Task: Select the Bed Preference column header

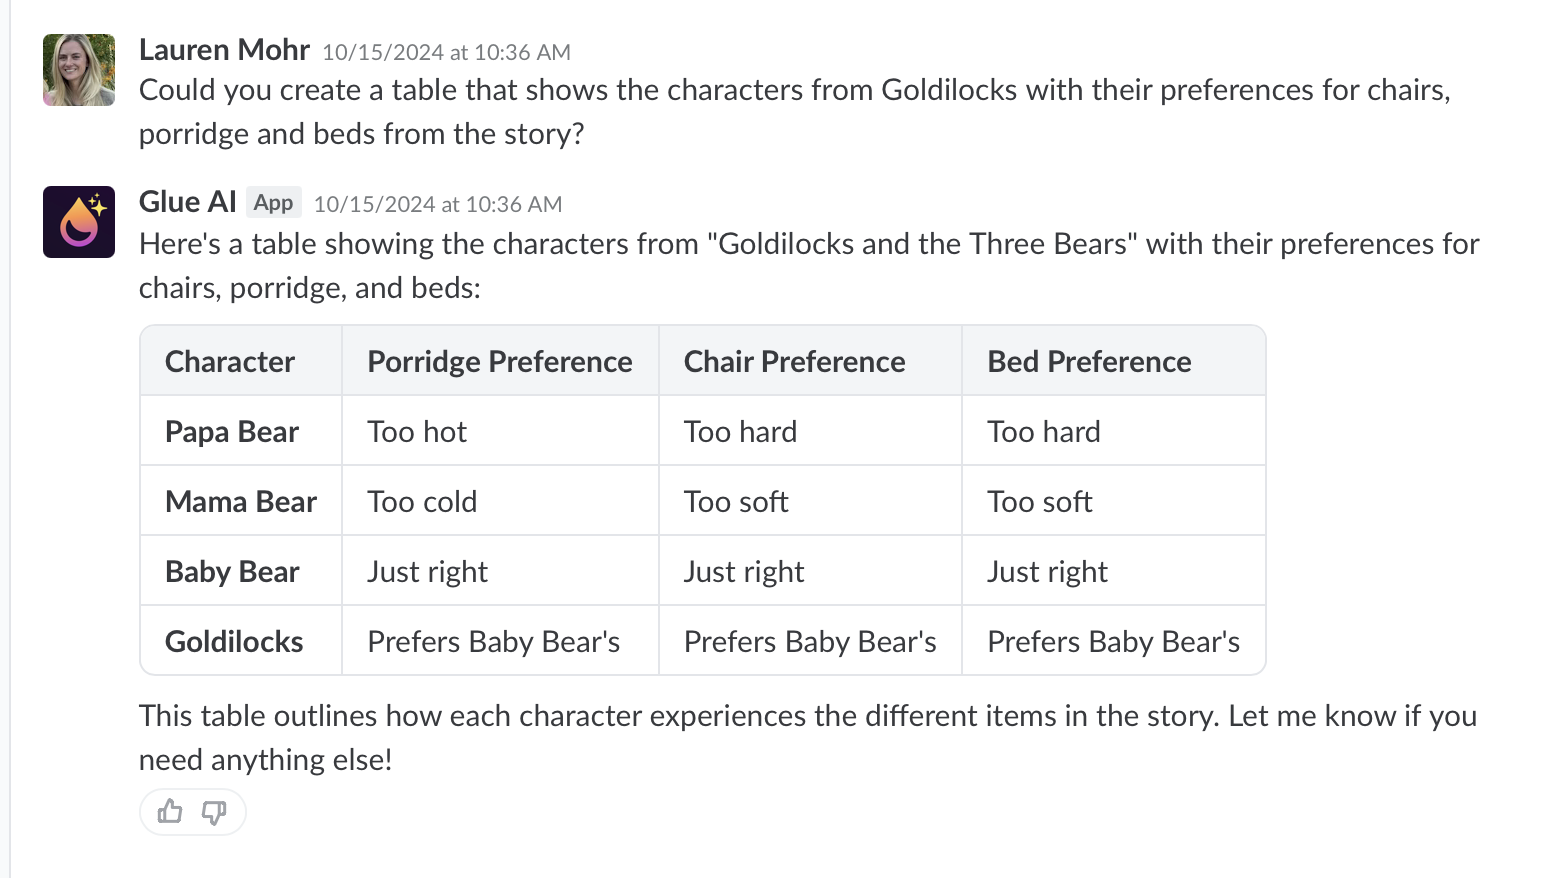Action: [x=1089, y=361]
